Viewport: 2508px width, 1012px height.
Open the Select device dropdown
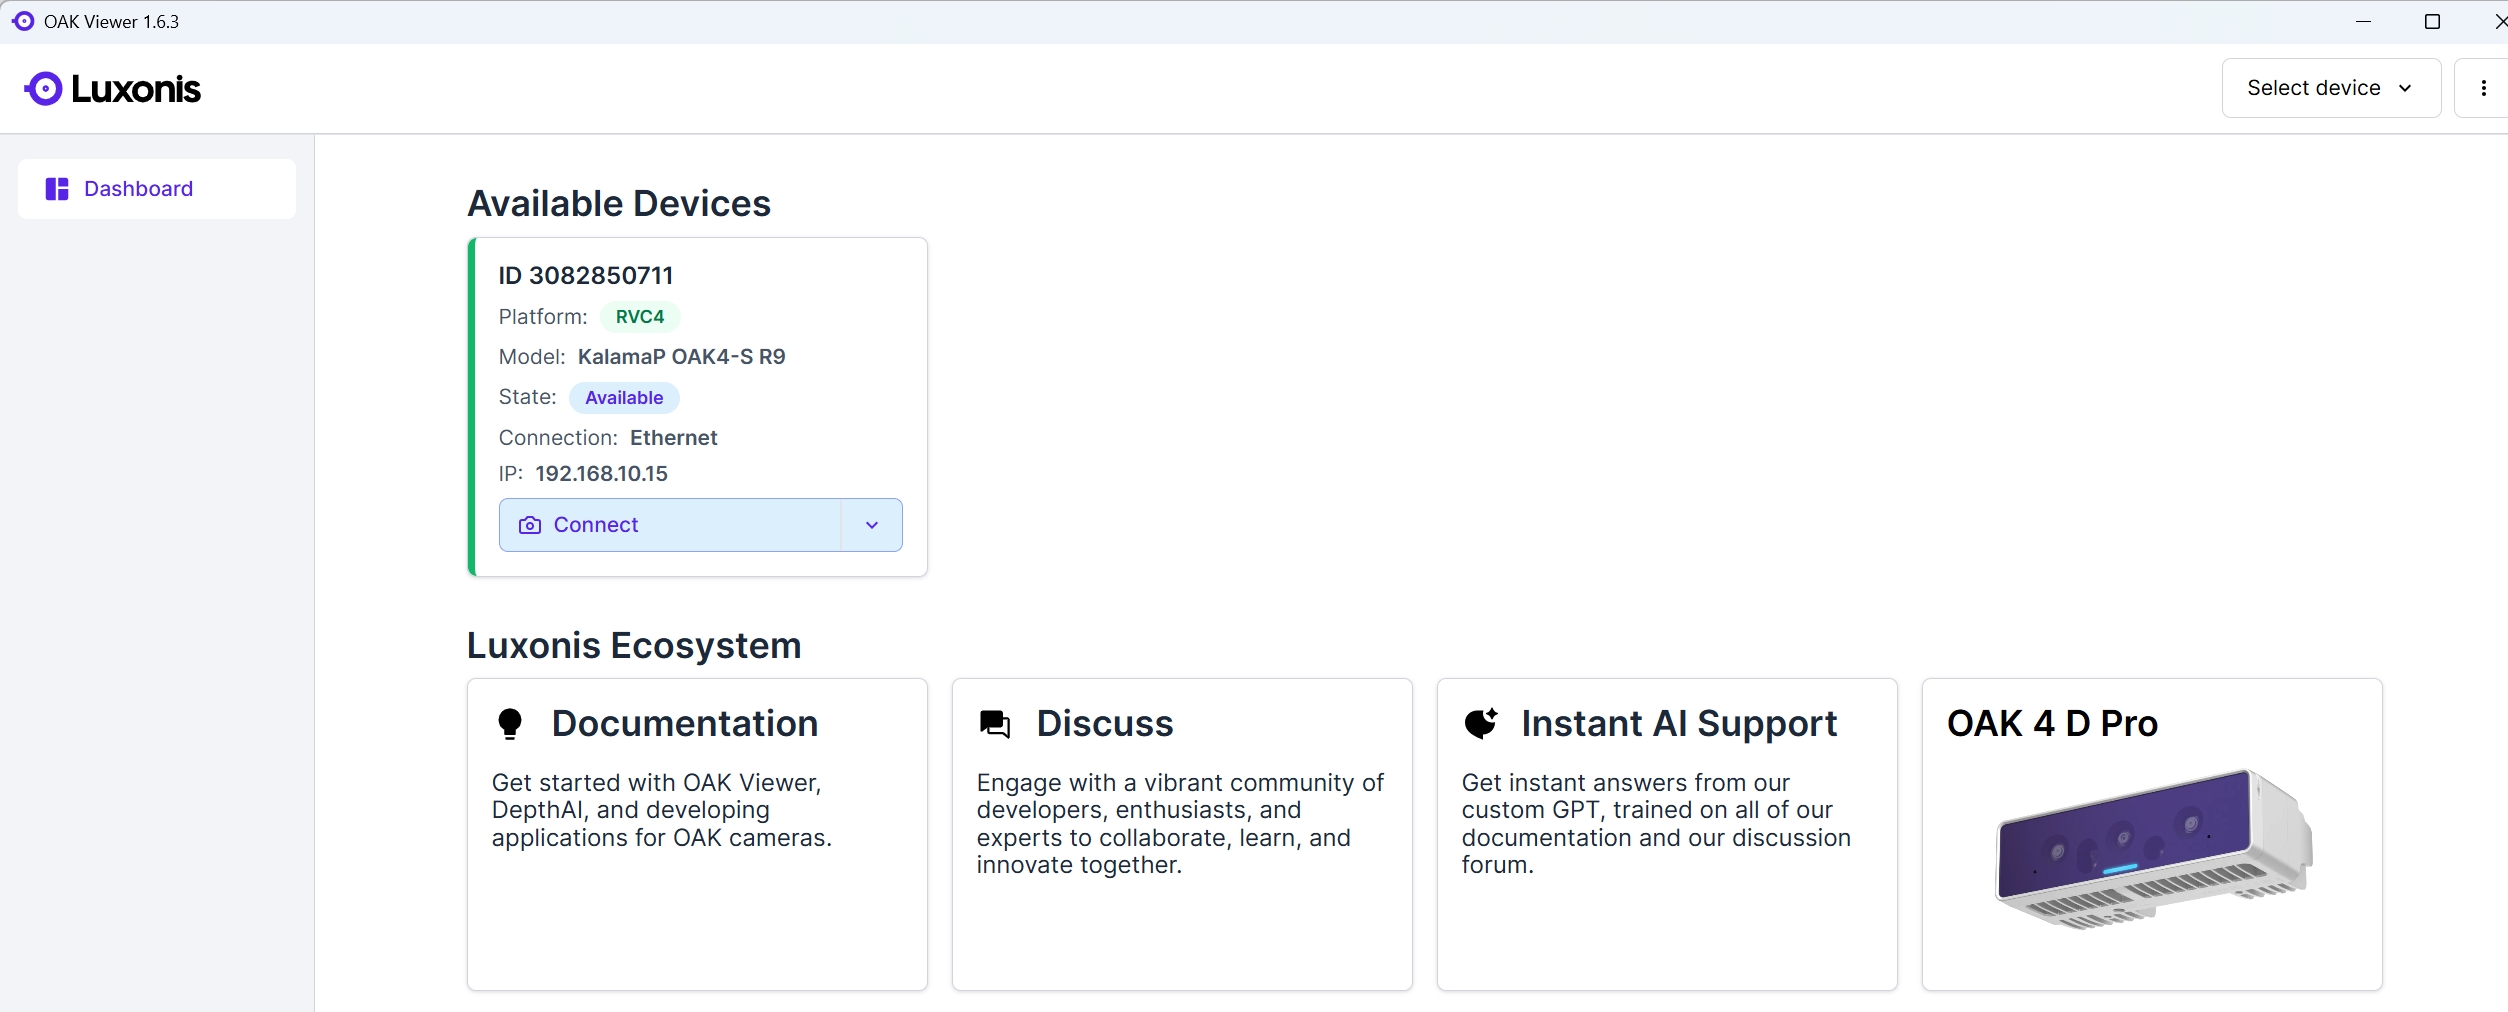pyautogui.click(x=2330, y=88)
